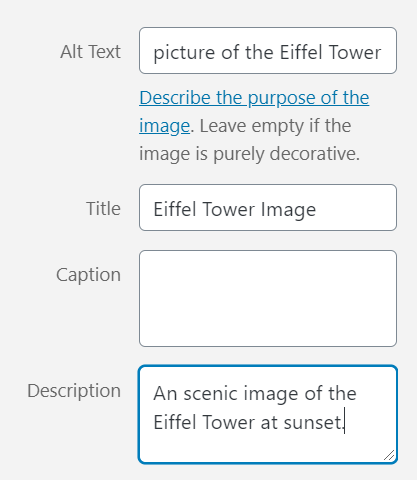Focus the Alt Text input field

pyautogui.click(x=268, y=51)
